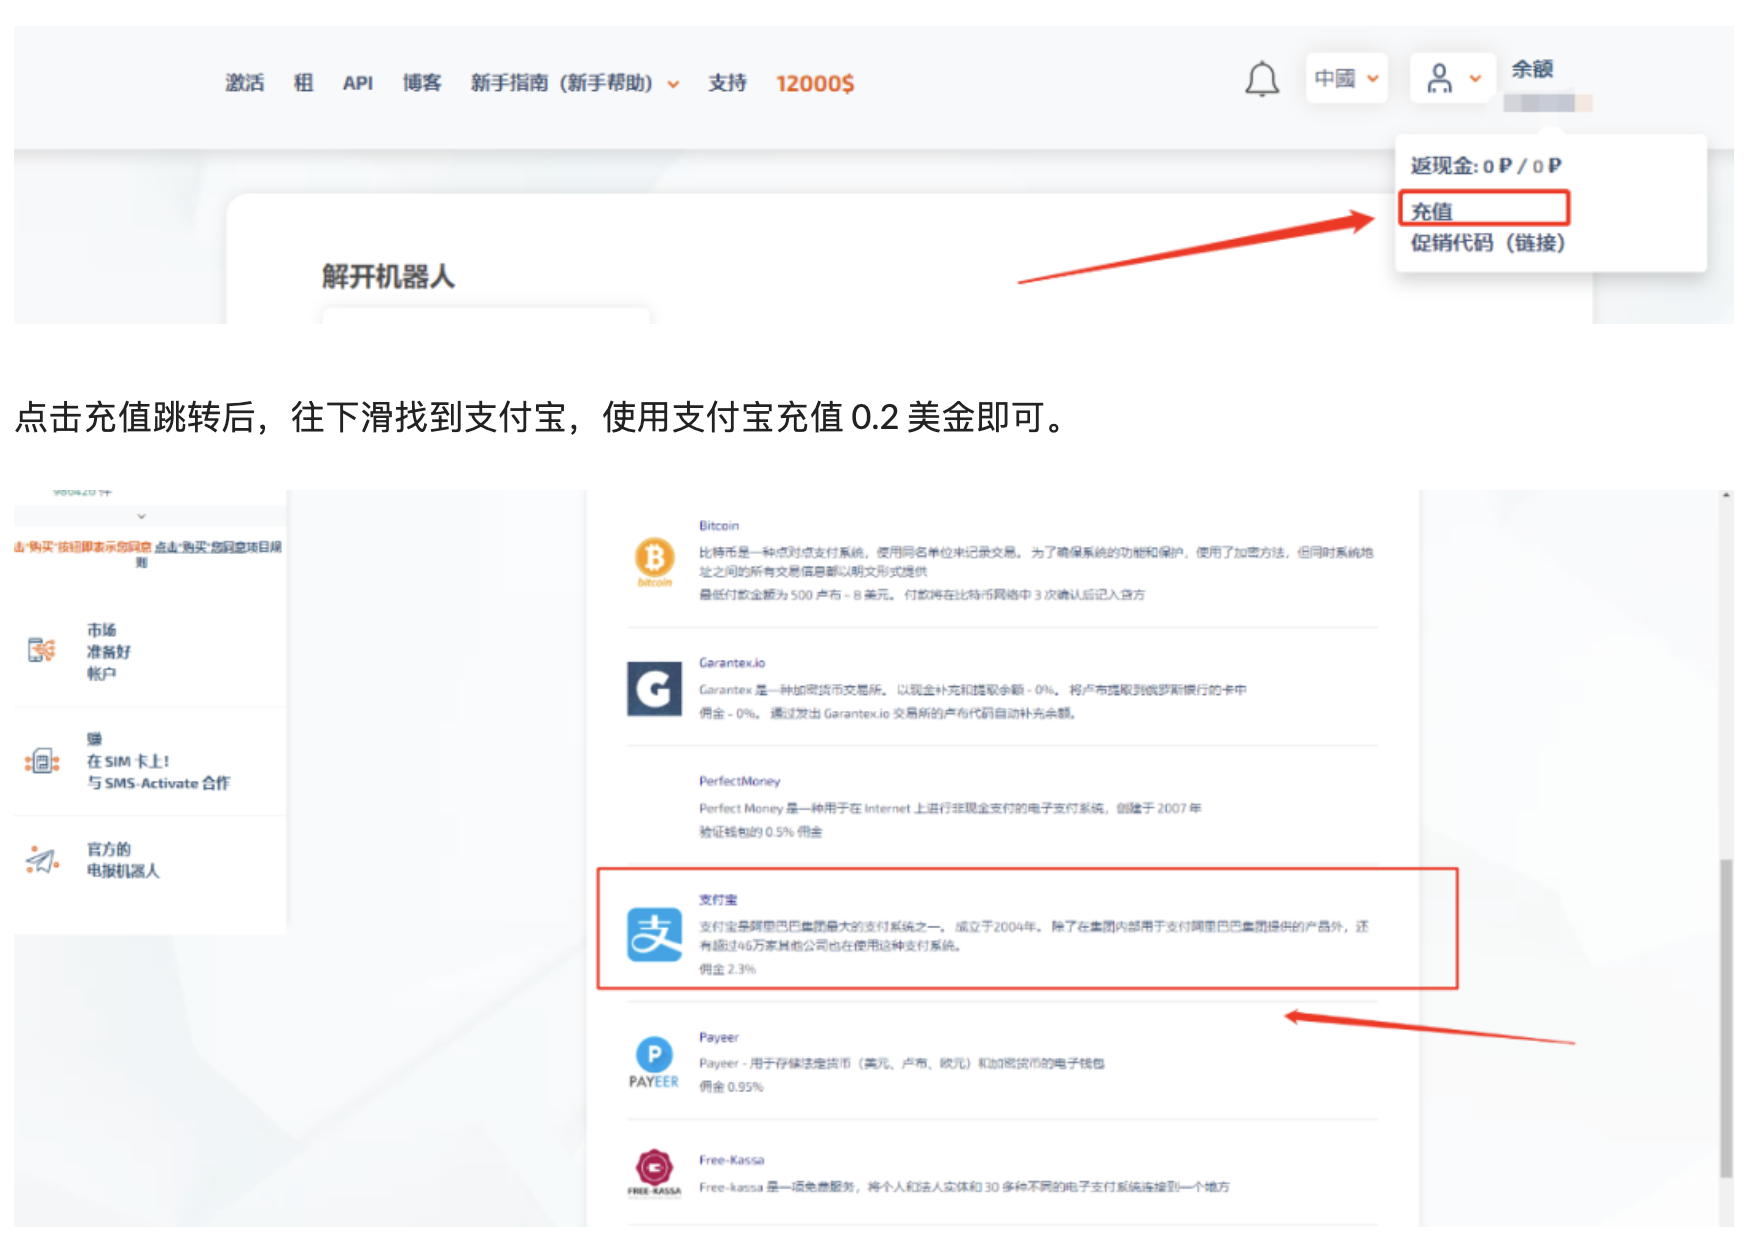Image resolution: width=1756 pixels, height=1256 pixels.
Task: Expand the account menu chevron
Action: coord(1475,79)
